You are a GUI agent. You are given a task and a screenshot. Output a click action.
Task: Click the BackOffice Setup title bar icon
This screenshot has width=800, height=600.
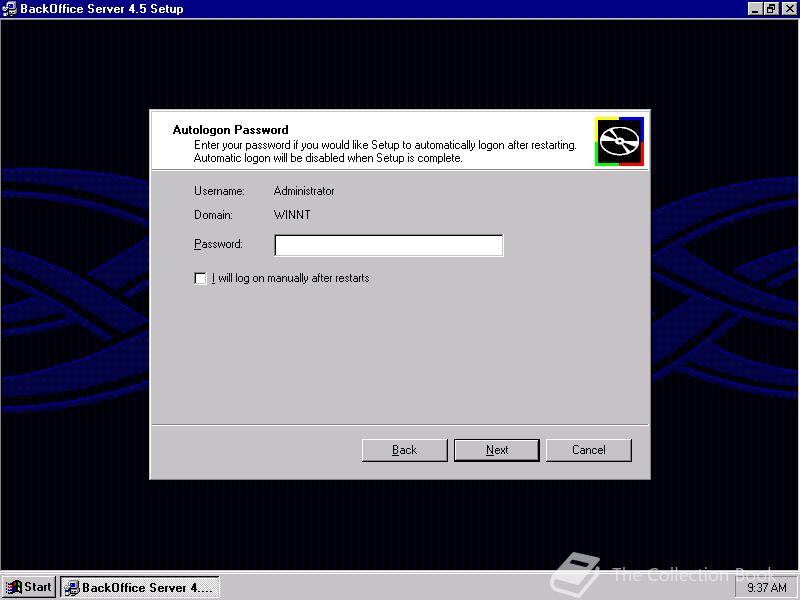10,9
